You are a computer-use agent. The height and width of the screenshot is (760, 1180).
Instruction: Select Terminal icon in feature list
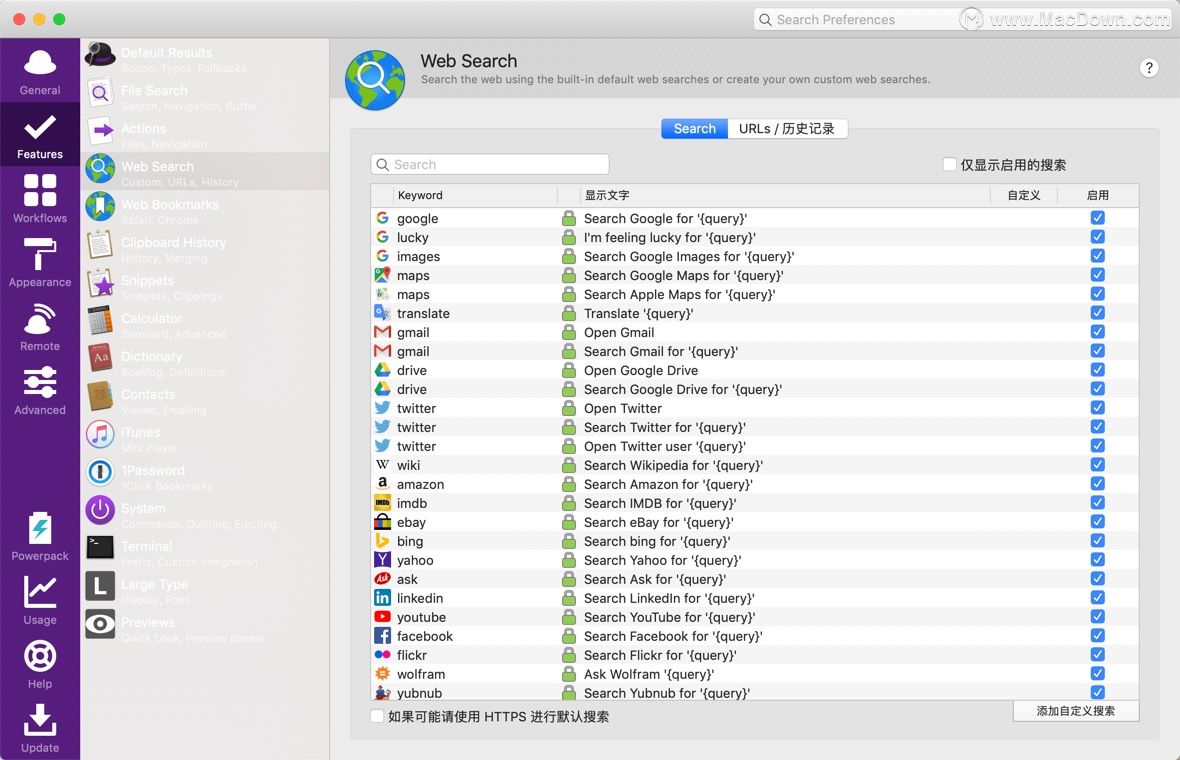click(100, 548)
